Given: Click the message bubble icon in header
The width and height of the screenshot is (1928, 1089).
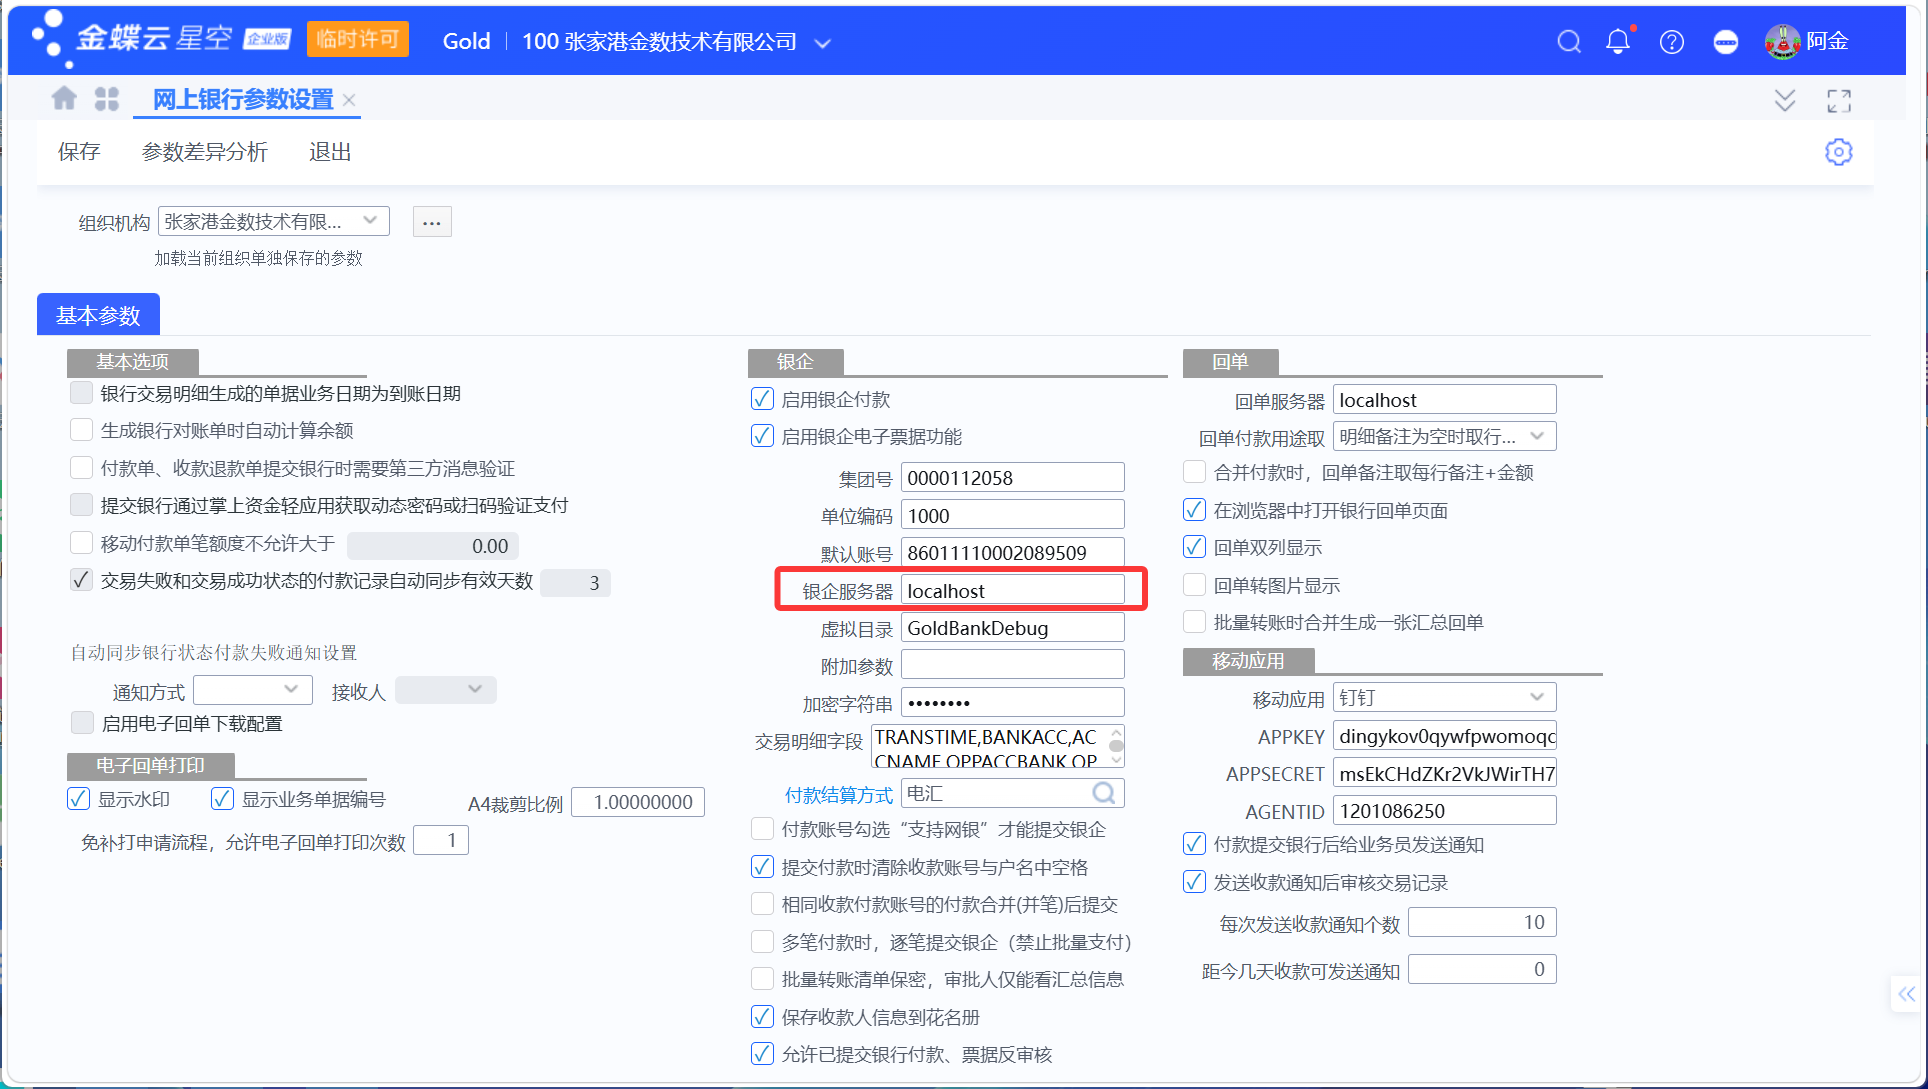Looking at the screenshot, I should (1725, 42).
